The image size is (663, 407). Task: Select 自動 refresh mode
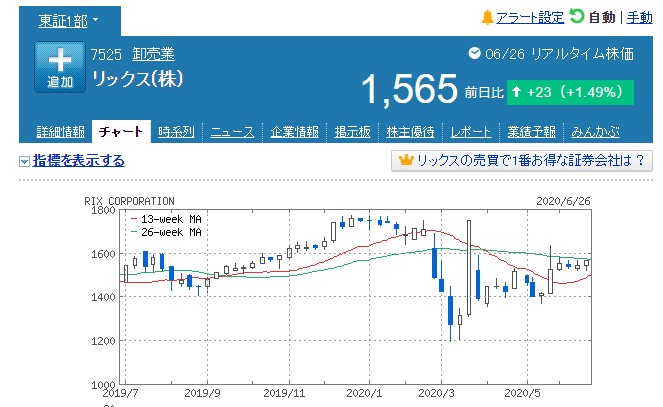click(602, 18)
